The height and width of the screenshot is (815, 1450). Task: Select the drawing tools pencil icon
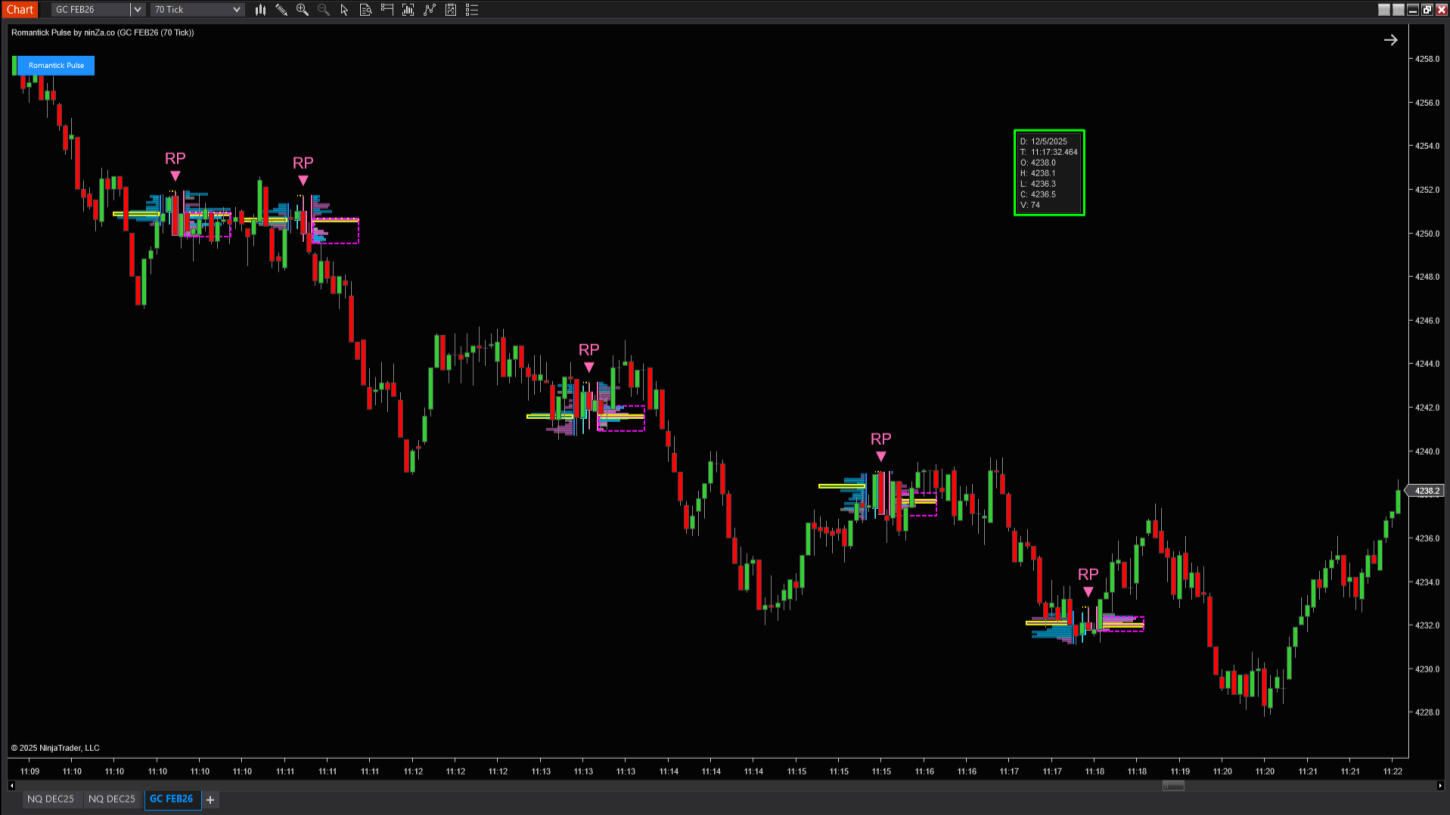pos(281,10)
